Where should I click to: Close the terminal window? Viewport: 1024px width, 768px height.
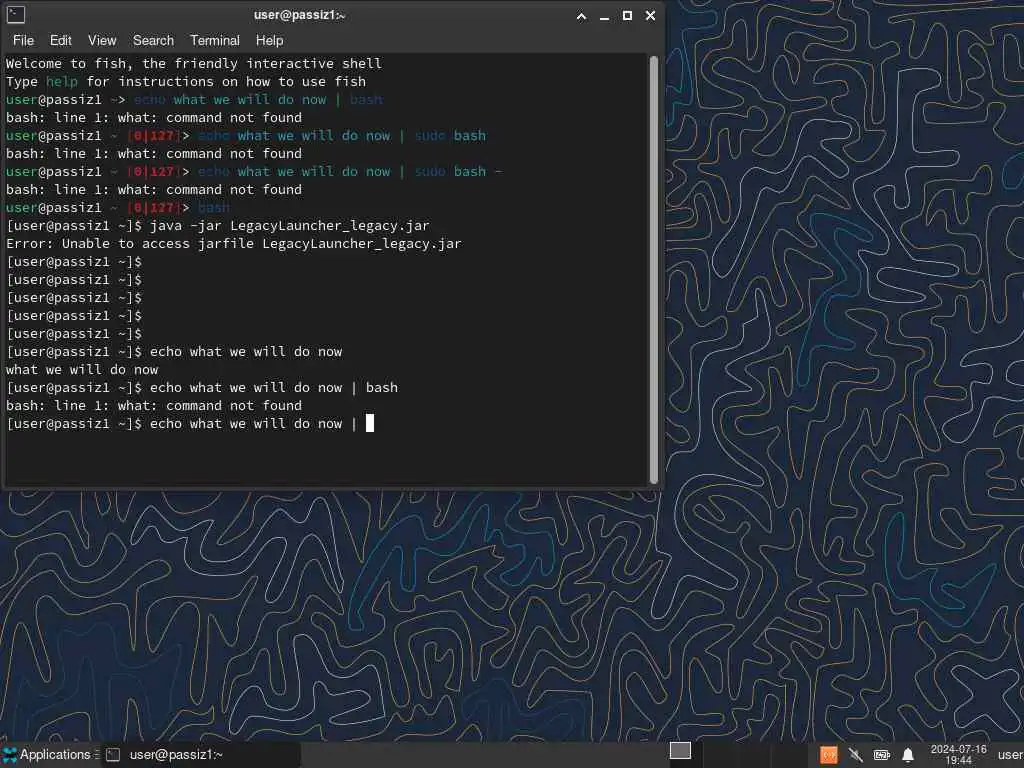tap(650, 16)
